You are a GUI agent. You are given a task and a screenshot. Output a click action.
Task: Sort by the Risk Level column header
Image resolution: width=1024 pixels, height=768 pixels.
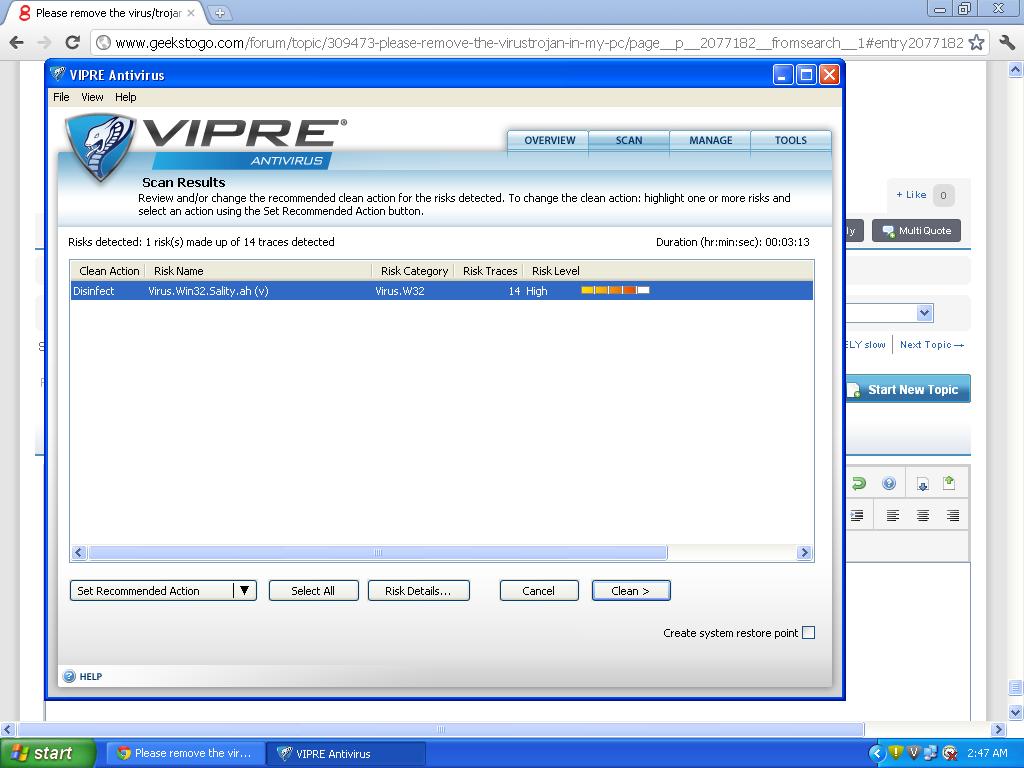point(555,271)
